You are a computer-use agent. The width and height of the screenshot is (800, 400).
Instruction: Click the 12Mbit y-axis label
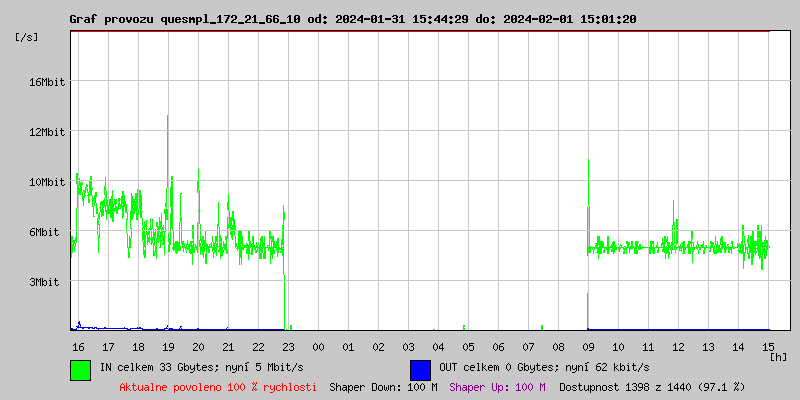click(x=47, y=132)
